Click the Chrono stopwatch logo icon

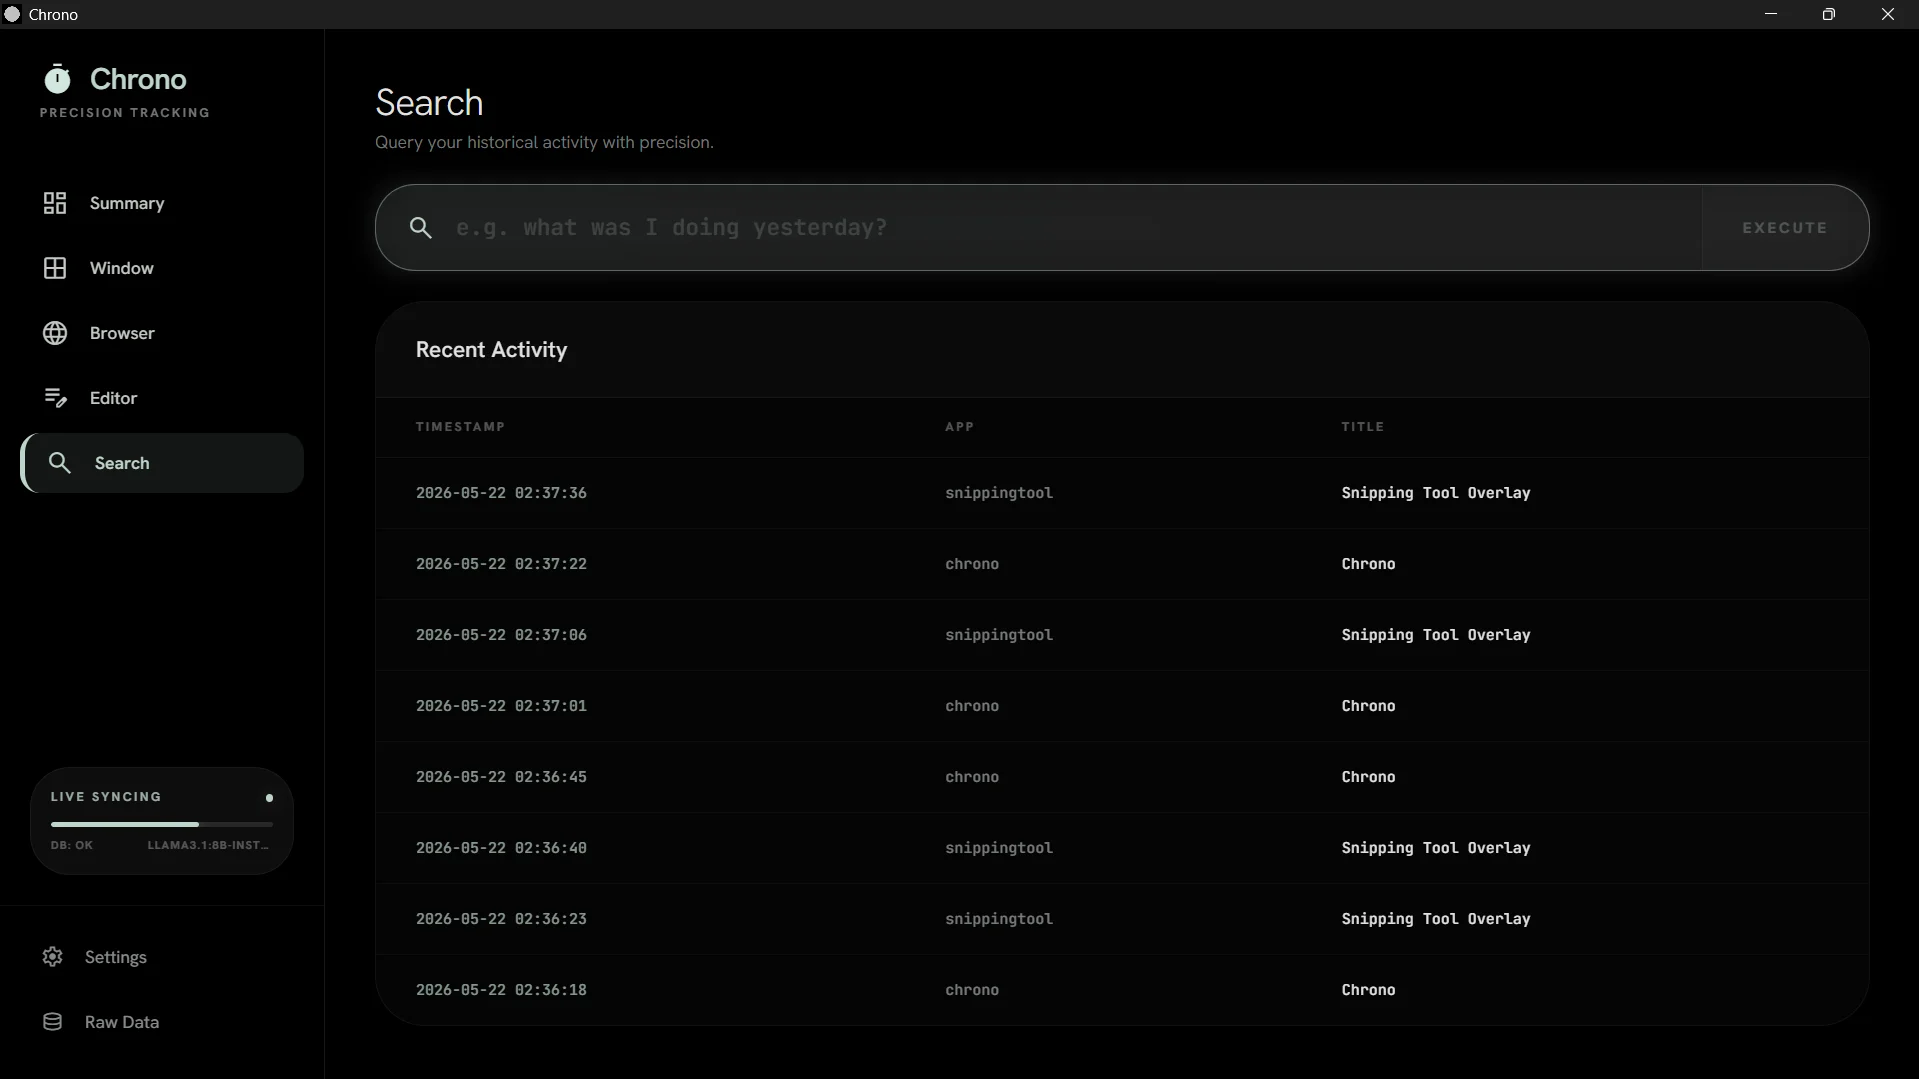point(58,78)
